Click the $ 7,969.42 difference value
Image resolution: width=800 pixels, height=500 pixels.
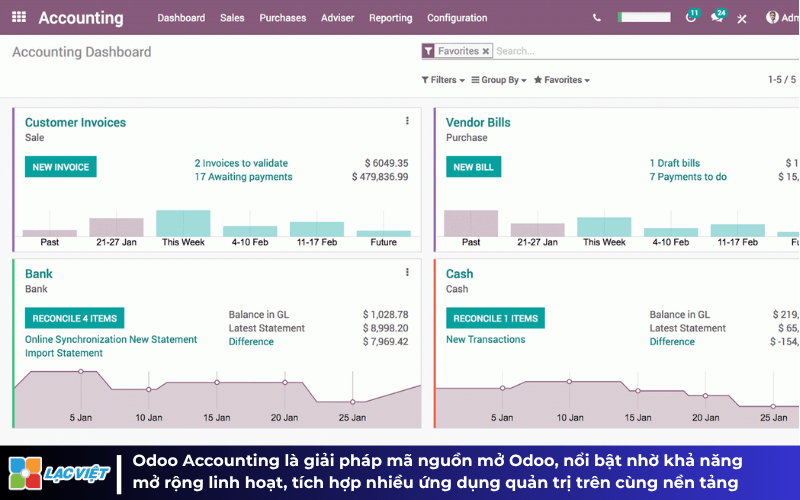pyautogui.click(x=385, y=342)
